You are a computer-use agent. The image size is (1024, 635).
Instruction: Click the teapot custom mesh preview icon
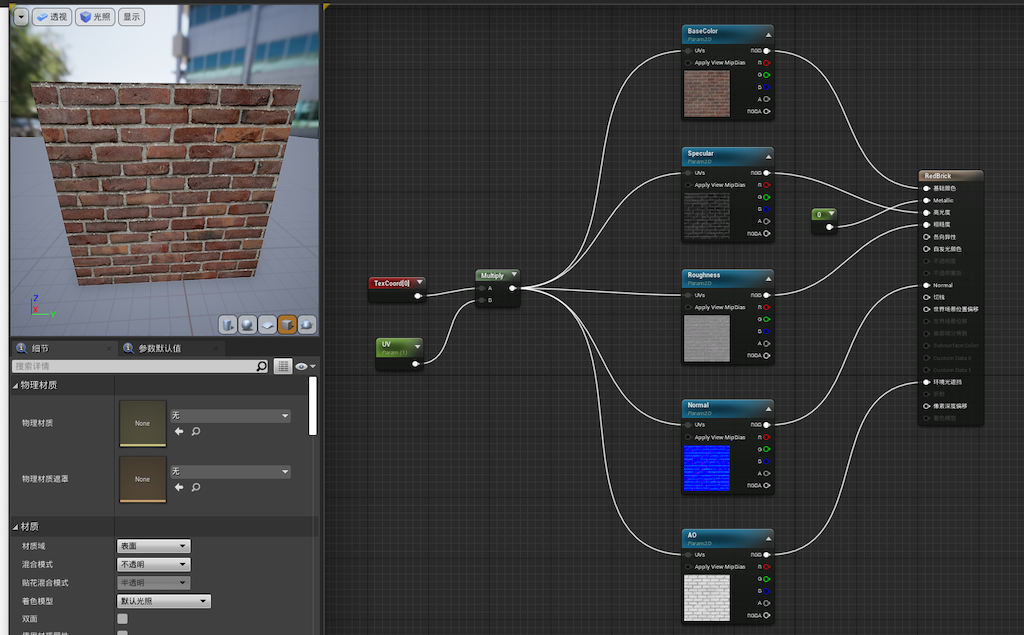[307, 324]
